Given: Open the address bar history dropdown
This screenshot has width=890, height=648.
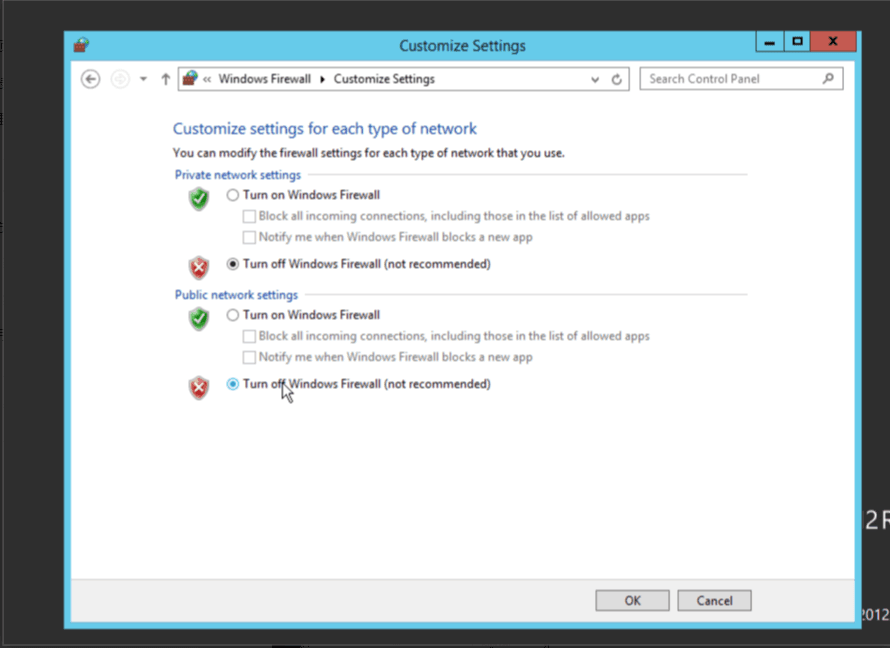Looking at the screenshot, I should [595, 79].
